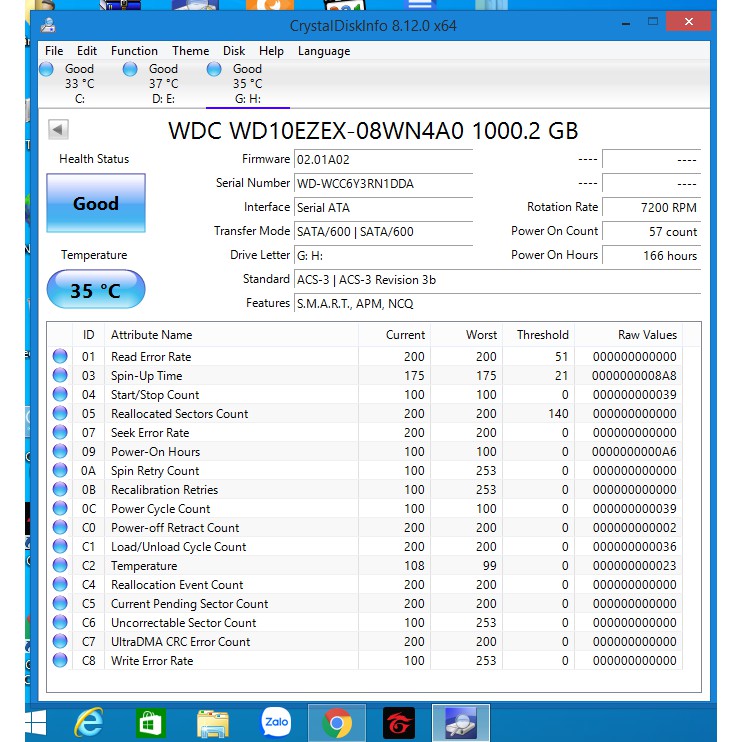
Task: Select the C: disk tab at 33 °C
Action: pyautogui.click(x=80, y=84)
